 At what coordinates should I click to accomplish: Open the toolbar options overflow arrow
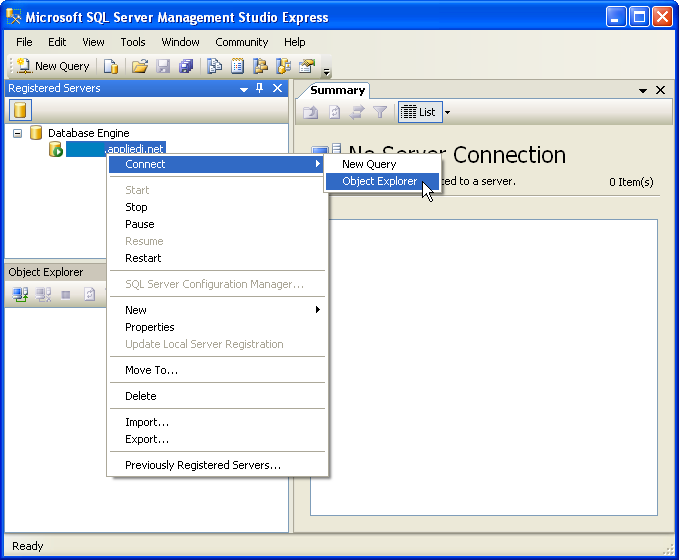[327, 71]
